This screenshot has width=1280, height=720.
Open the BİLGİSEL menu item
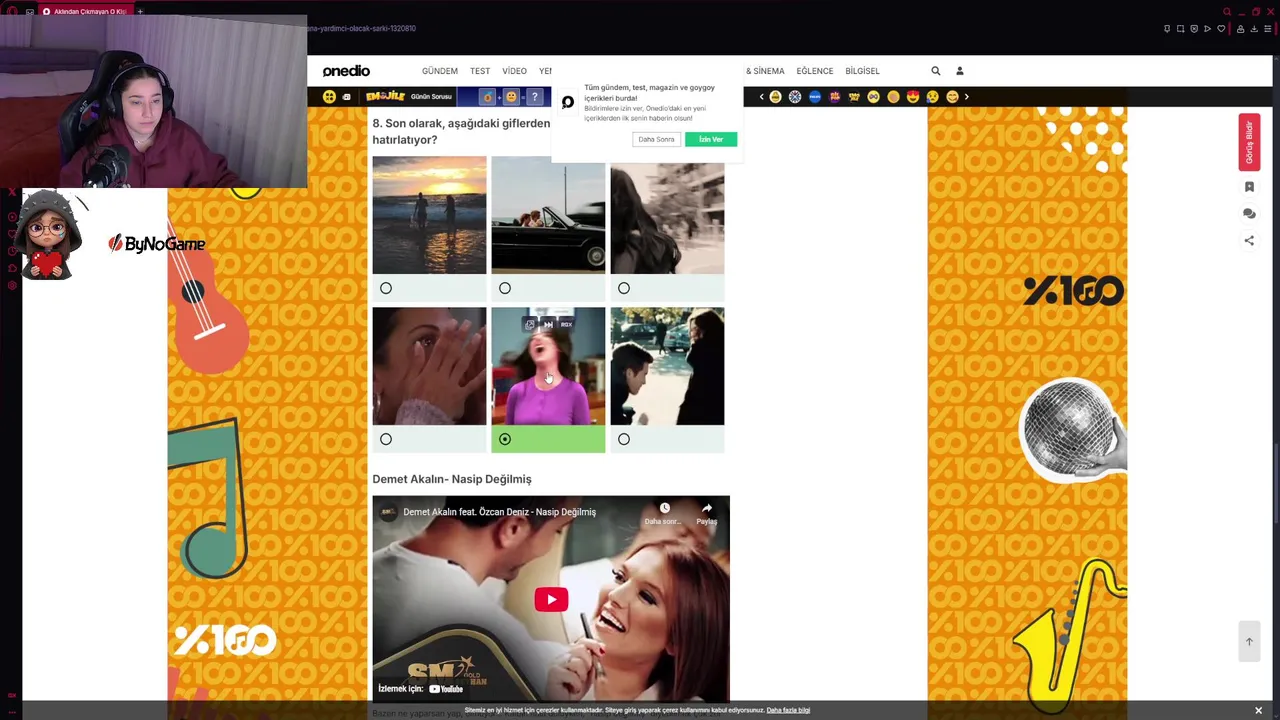tap(862, 71)
